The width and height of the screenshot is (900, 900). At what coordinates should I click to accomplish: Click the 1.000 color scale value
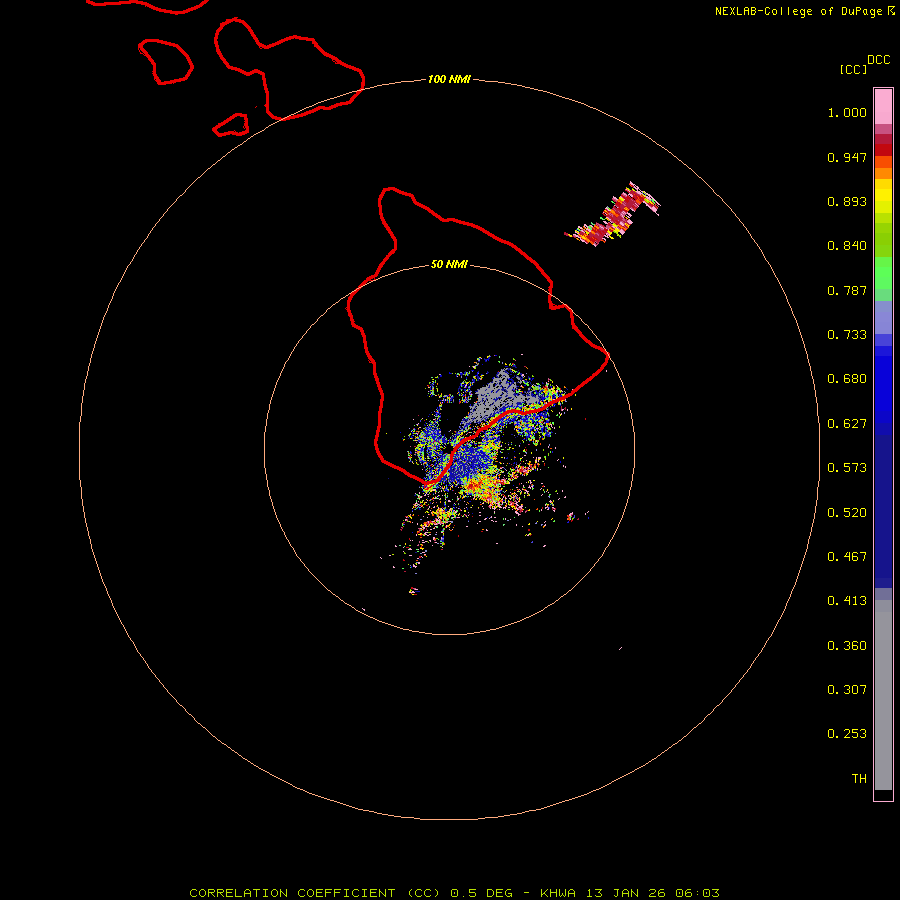tap(847, 112)
